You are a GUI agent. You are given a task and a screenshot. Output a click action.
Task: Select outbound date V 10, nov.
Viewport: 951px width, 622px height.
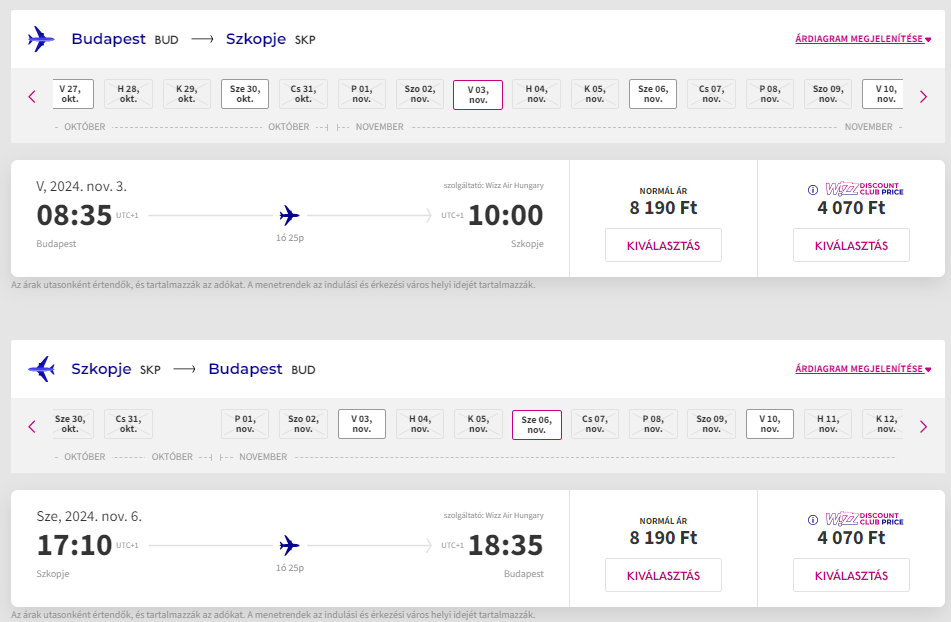click(x=883, y=94)
